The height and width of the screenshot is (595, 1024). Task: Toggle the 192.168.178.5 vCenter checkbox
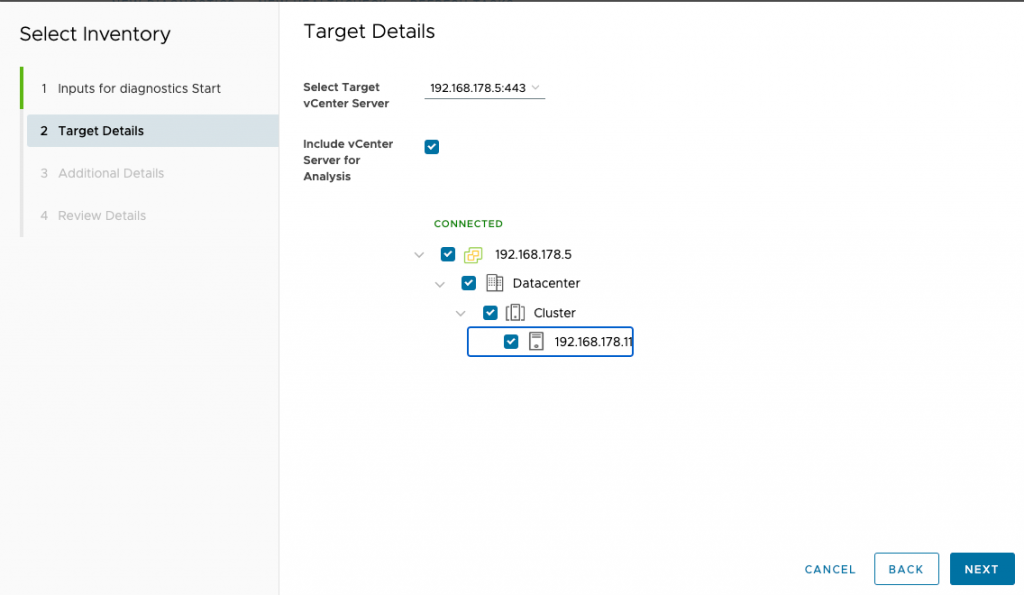tap(447, 254)
